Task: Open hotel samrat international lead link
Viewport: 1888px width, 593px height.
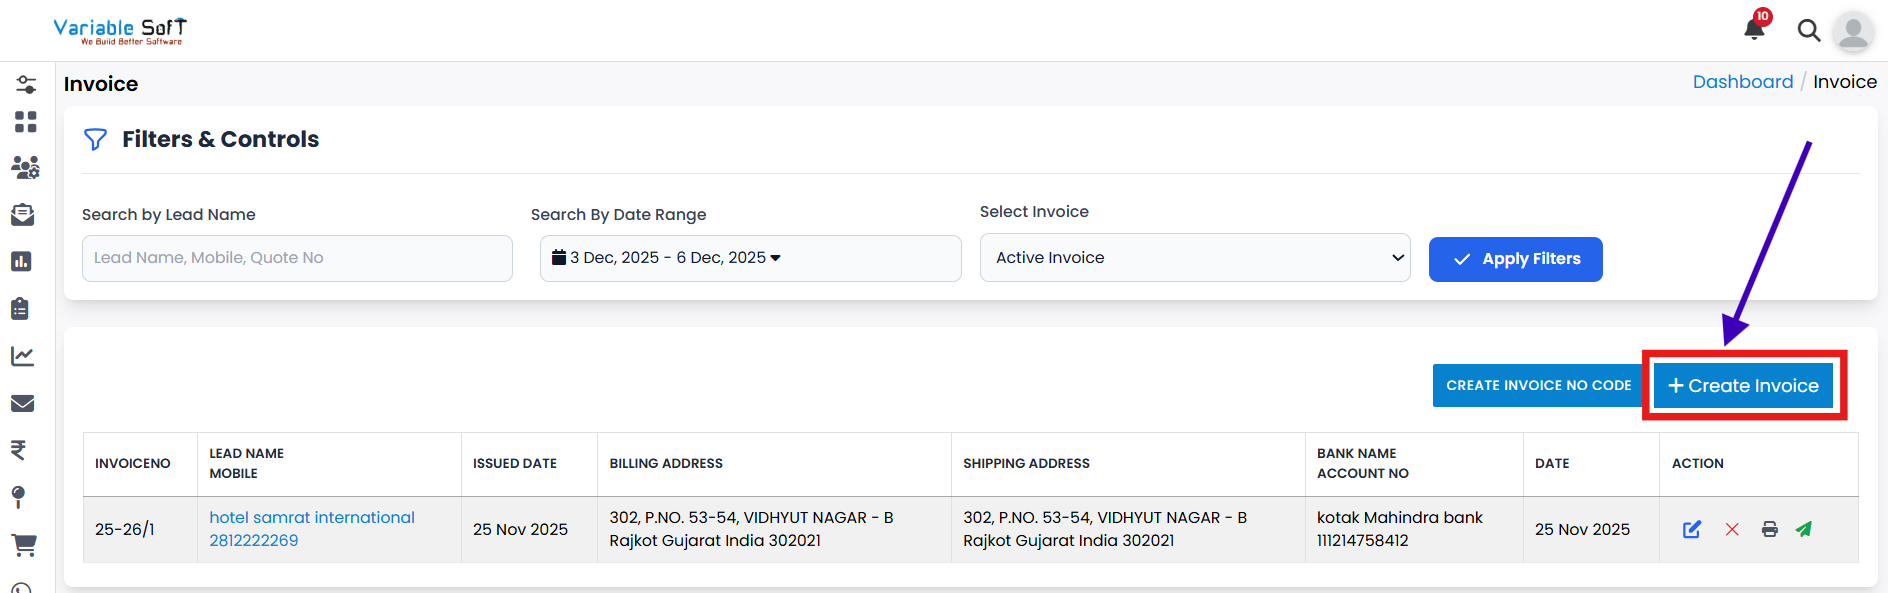Action: coord(312,518)
